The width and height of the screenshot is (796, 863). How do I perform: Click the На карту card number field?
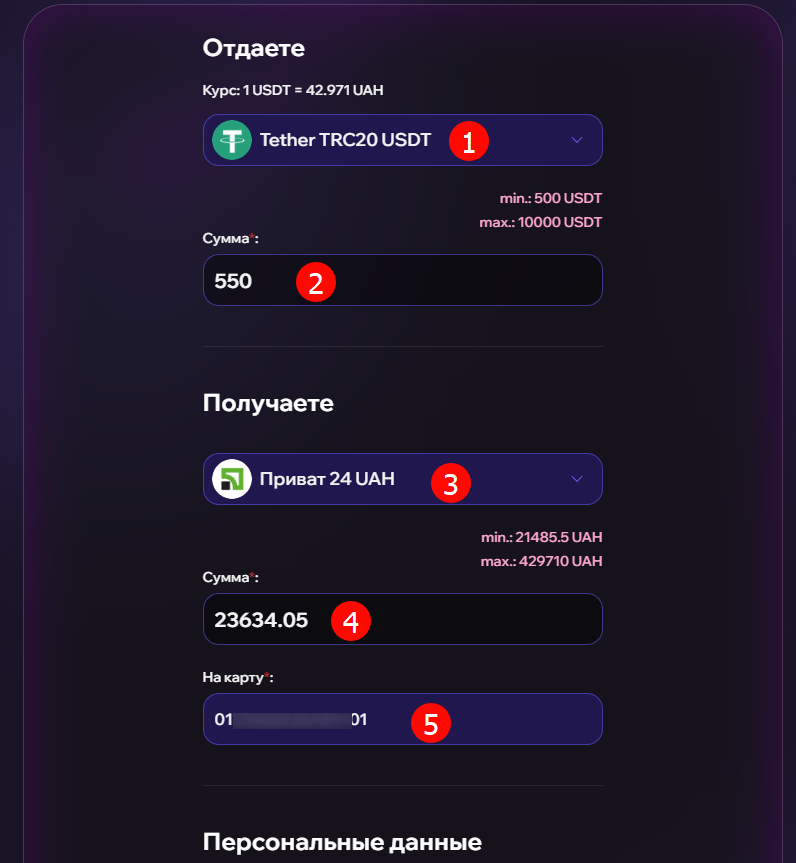pyautogui.click(x=403, y=719)
